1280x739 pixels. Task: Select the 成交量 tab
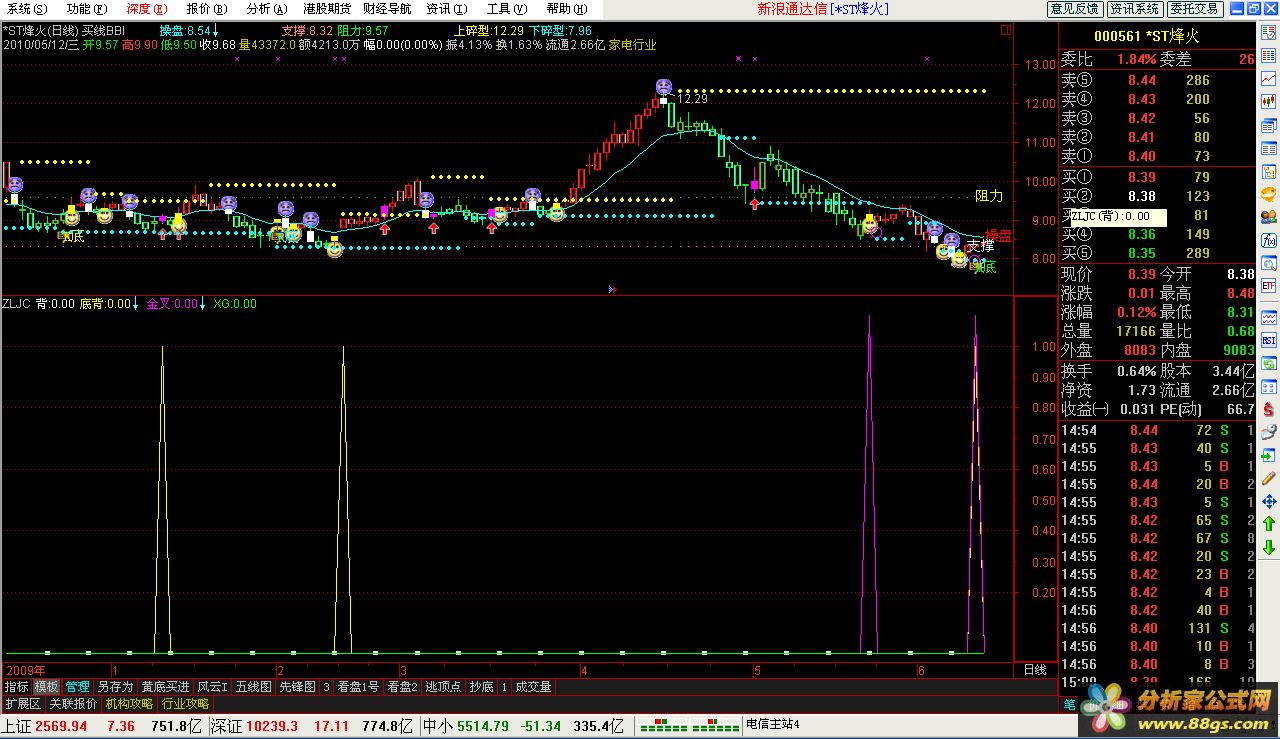tap(533, 687)
